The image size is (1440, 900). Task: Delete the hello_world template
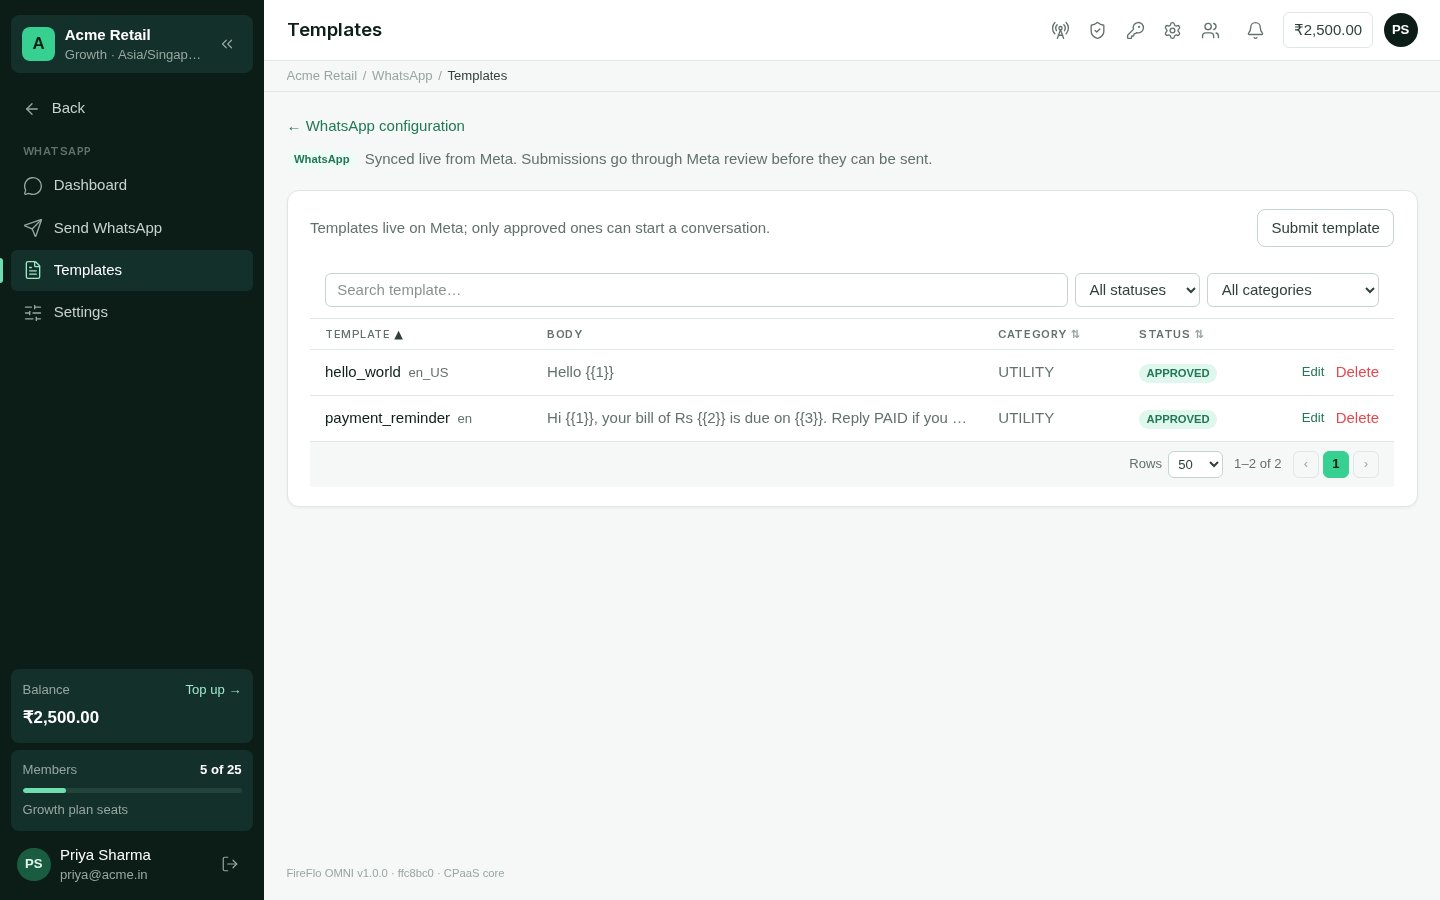pos(1357,372)
